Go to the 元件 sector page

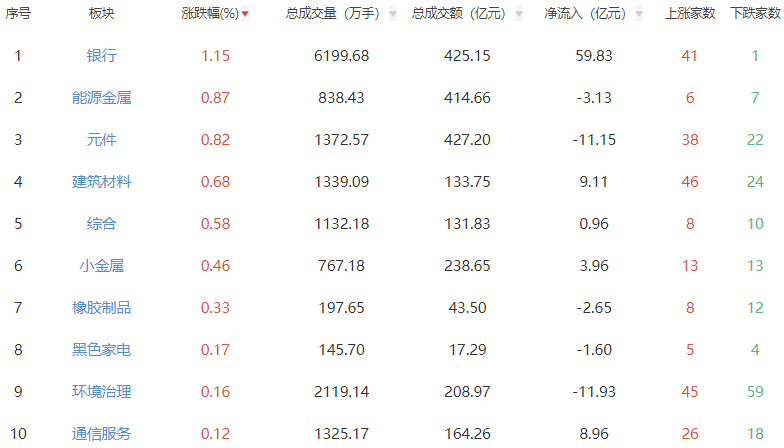click(x=101, y=140)
